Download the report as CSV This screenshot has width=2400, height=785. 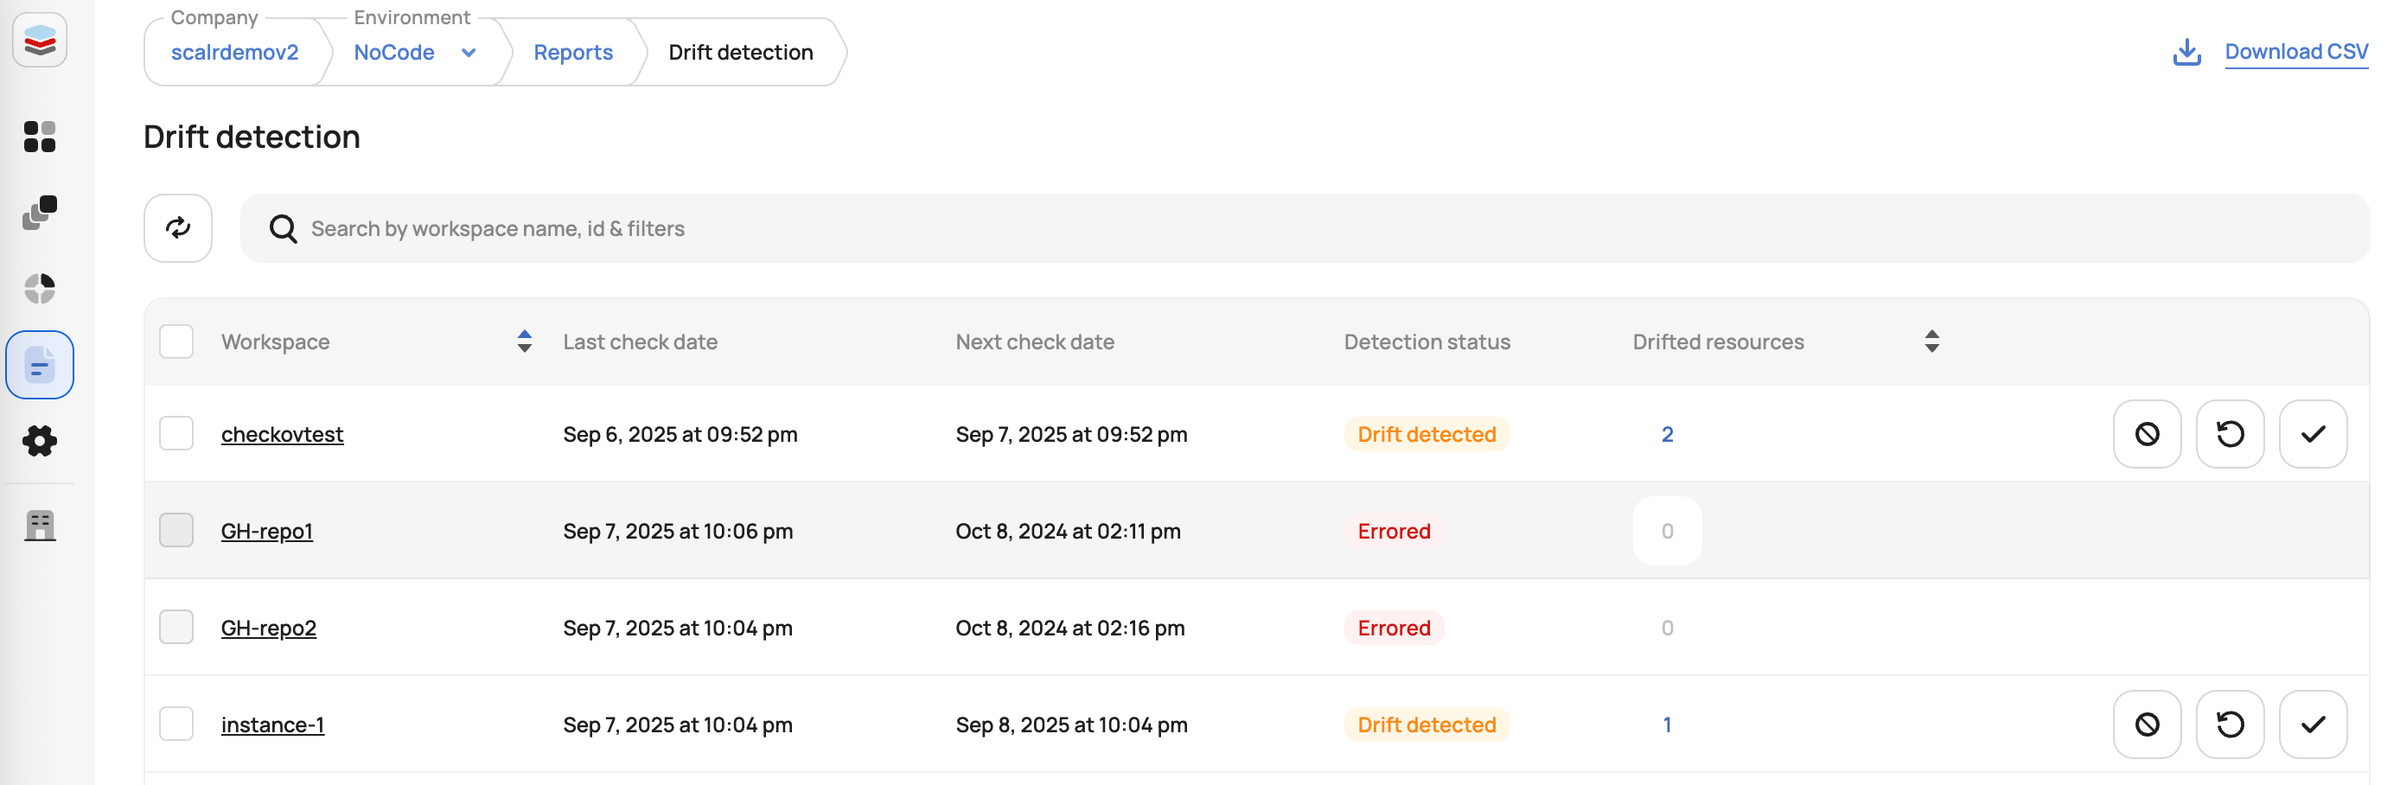click(2295, 51)
